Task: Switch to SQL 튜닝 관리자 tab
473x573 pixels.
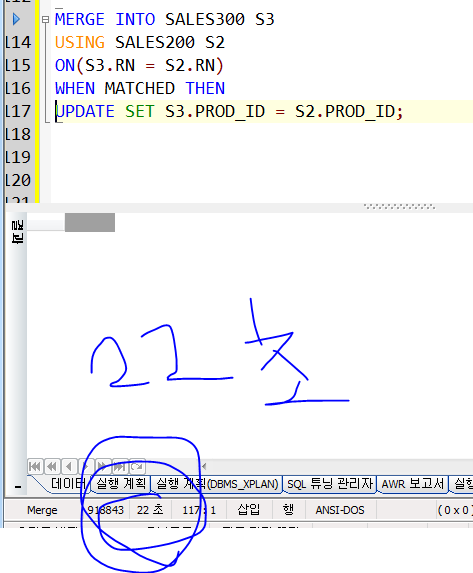Action: pyautogui.click(x=330, y=484)
